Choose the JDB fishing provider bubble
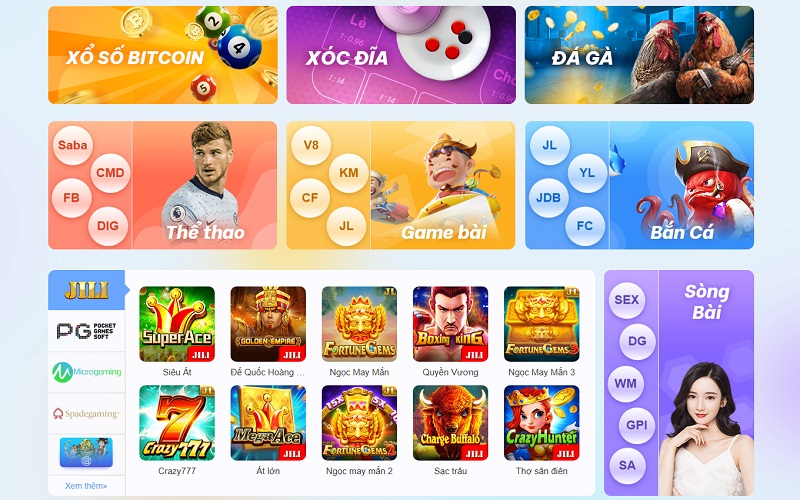Viewport: 800px width, 500px height. pyautogui.click(x=548, y=198)
